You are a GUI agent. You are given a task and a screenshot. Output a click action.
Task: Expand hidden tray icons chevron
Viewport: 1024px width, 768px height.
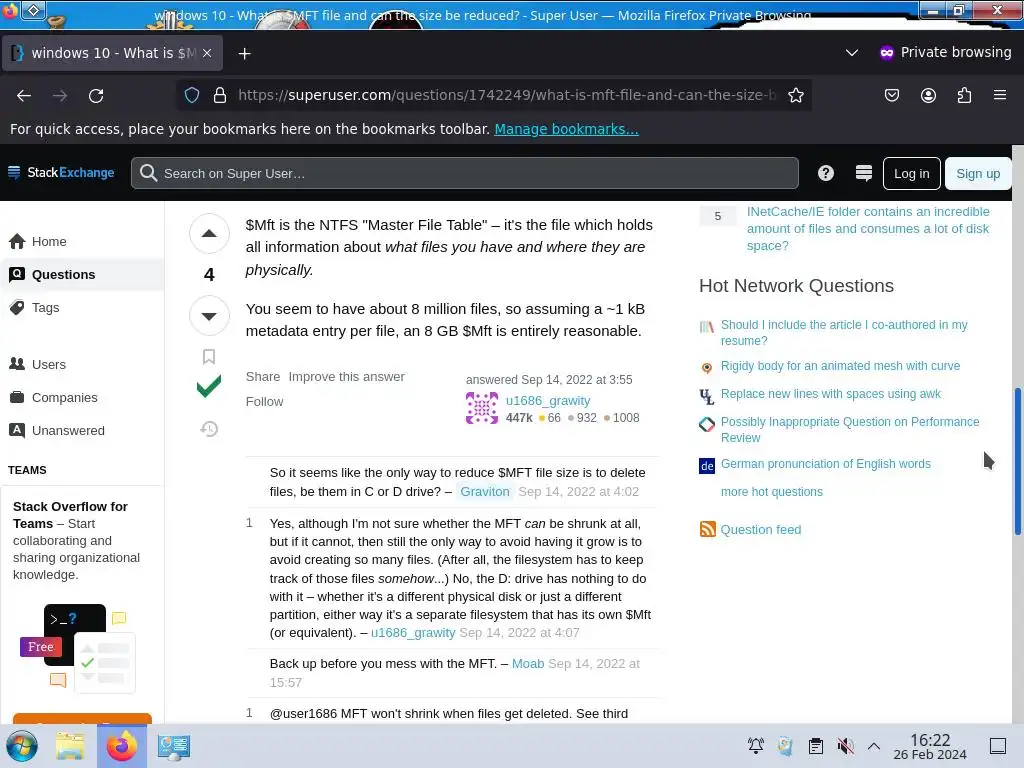[x=874, y=746]
